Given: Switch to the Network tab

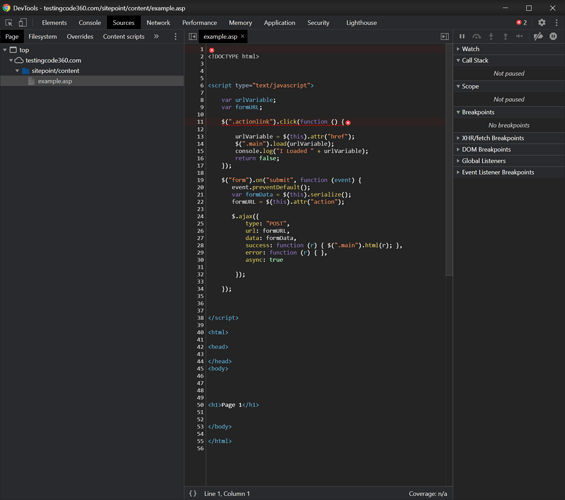Looking at the screenshot, I should (x=158, y=23).
